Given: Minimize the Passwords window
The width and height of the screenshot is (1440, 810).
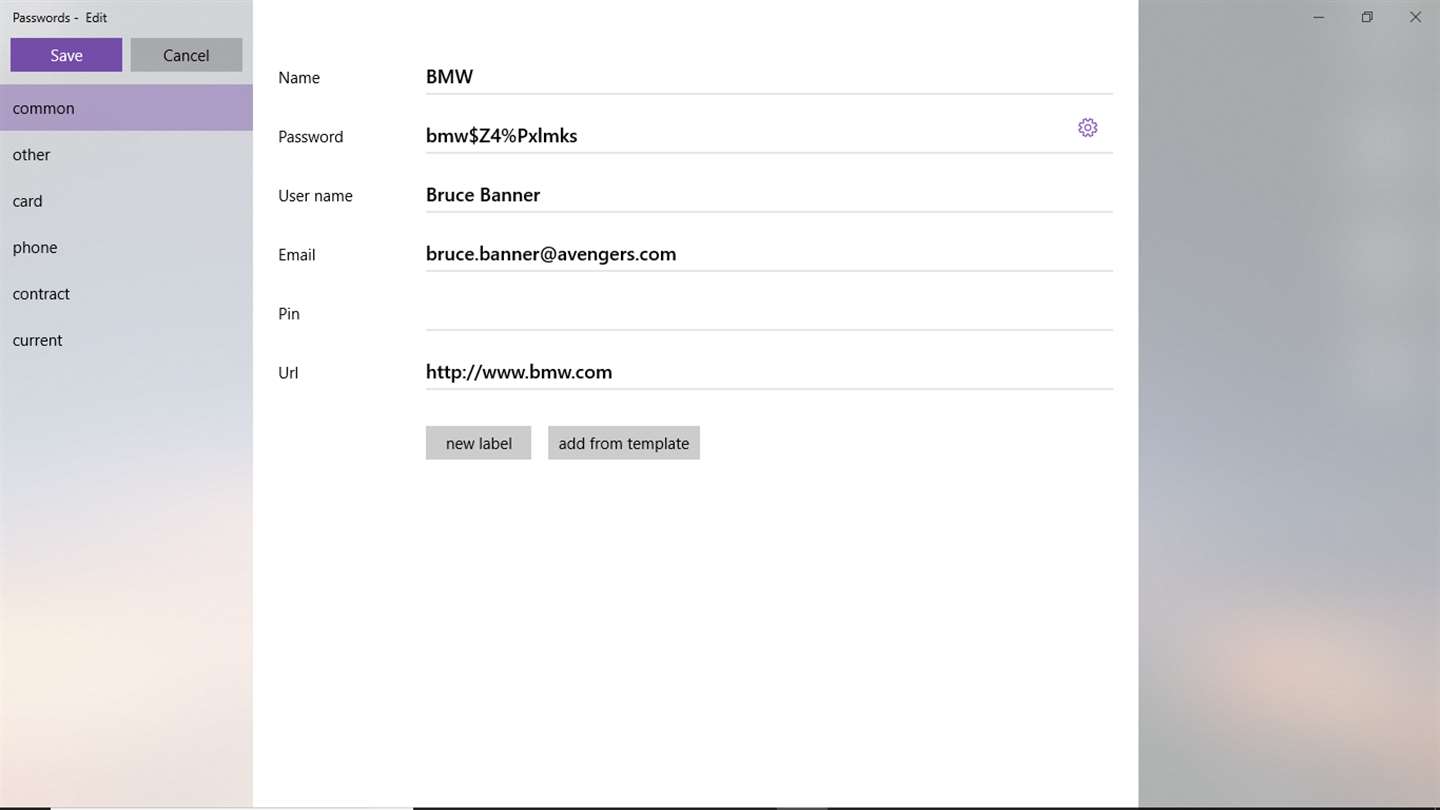Looking at the screenshot, I should 1319,17.
